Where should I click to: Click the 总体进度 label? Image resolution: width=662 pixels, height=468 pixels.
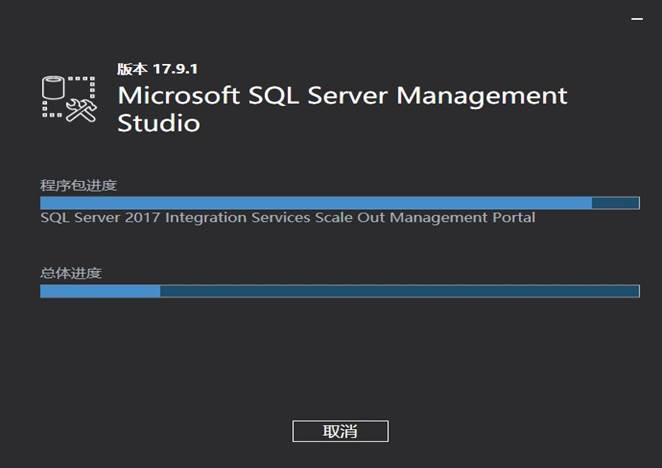71,273
